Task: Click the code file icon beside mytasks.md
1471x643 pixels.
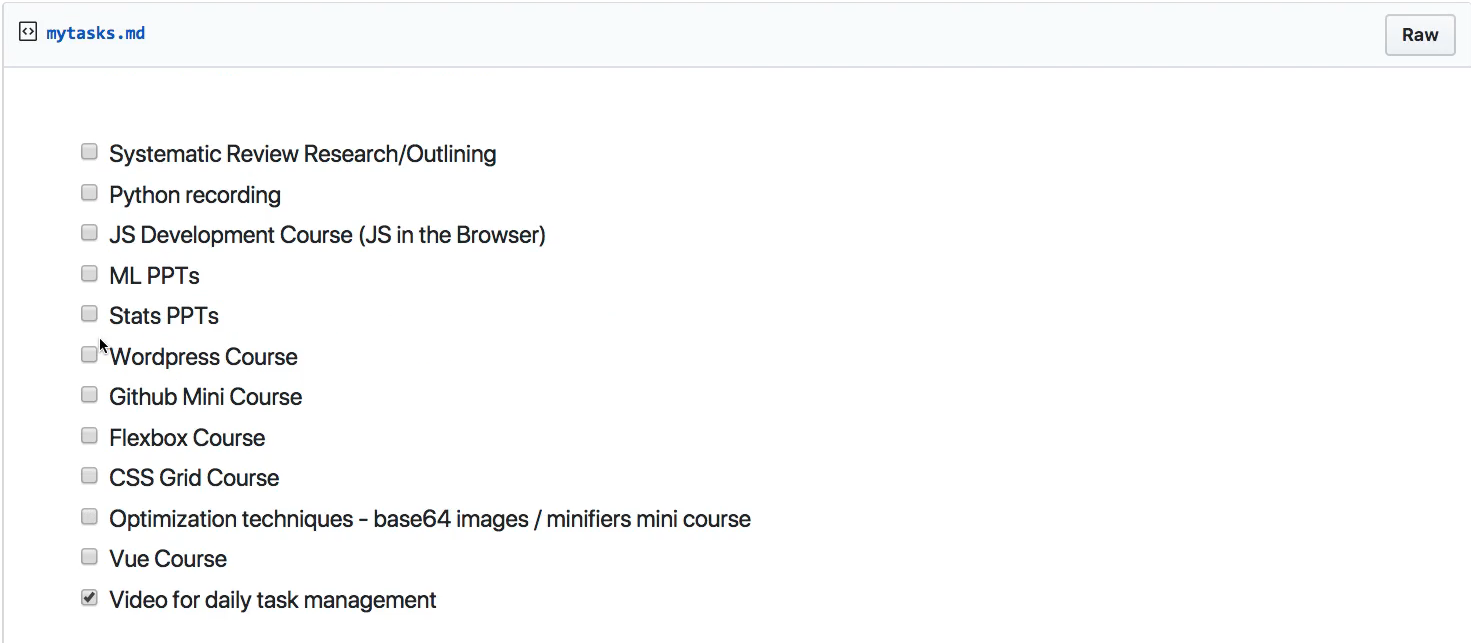Action: 28,32
